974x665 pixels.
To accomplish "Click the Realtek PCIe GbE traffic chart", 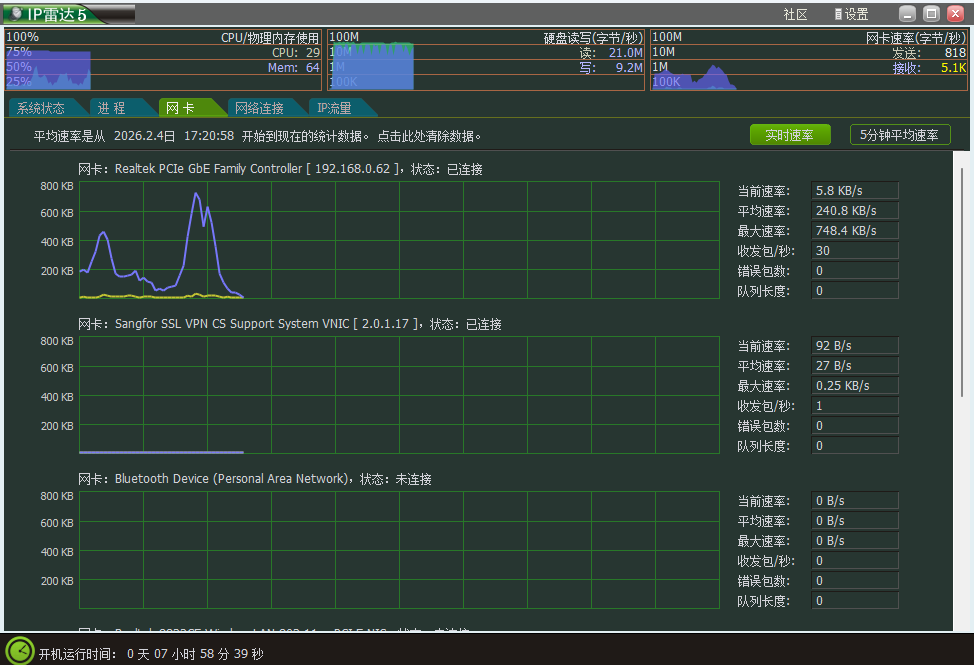I will point(398,240).
